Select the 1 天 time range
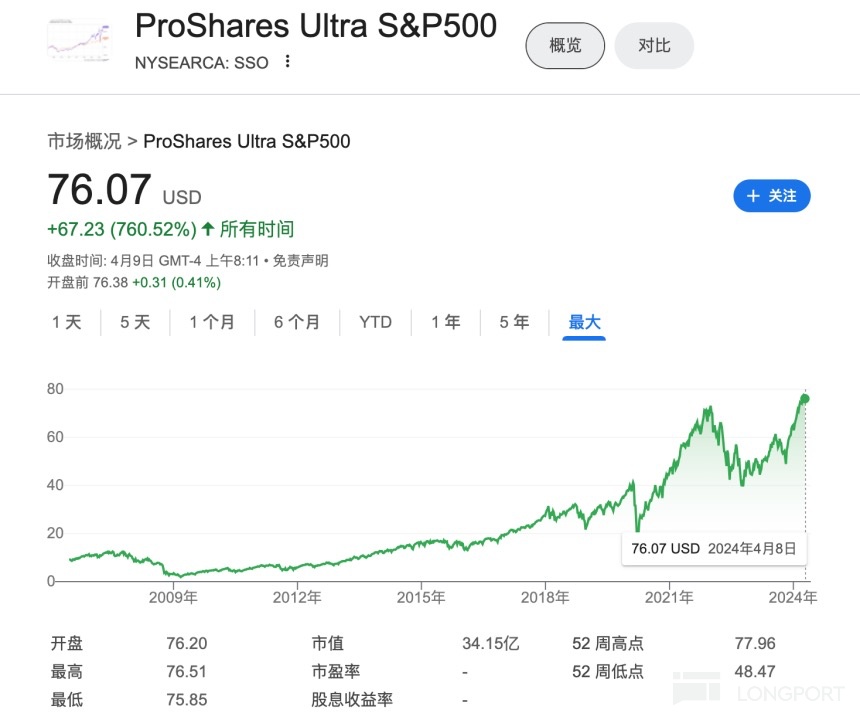 click(67, 322)
